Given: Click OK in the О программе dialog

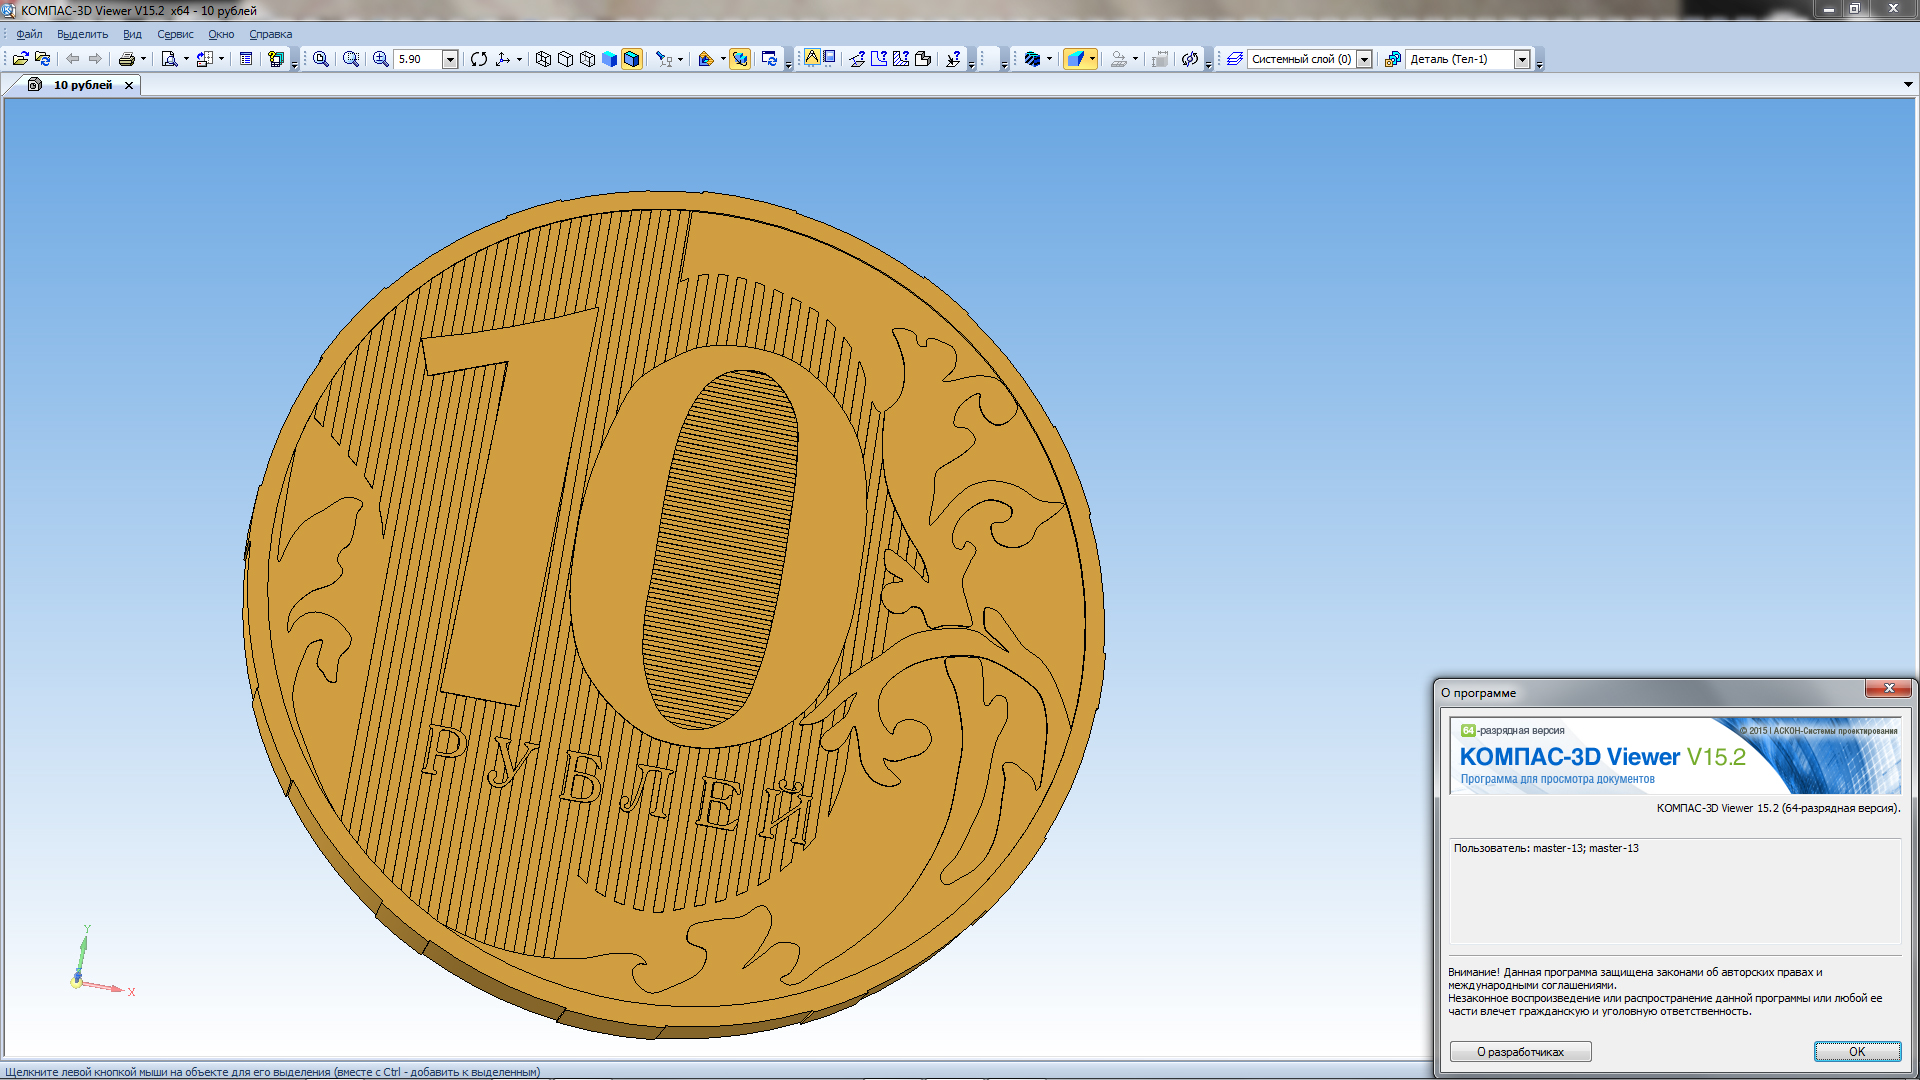Looking at the screenshot, I should pyautogui.click(x=1857, y=1051).
